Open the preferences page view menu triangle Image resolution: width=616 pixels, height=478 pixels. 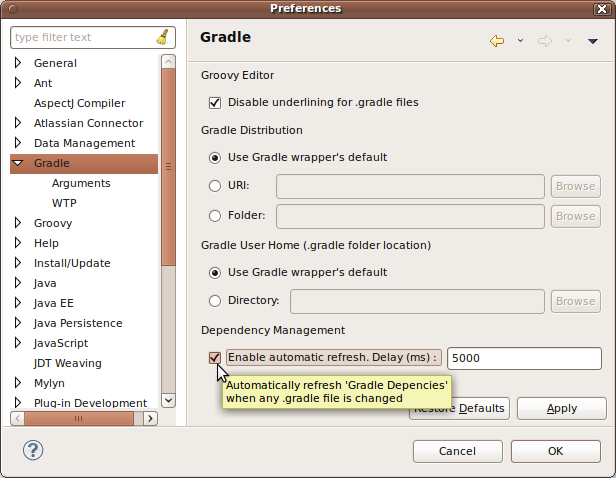tap(592, 41)
